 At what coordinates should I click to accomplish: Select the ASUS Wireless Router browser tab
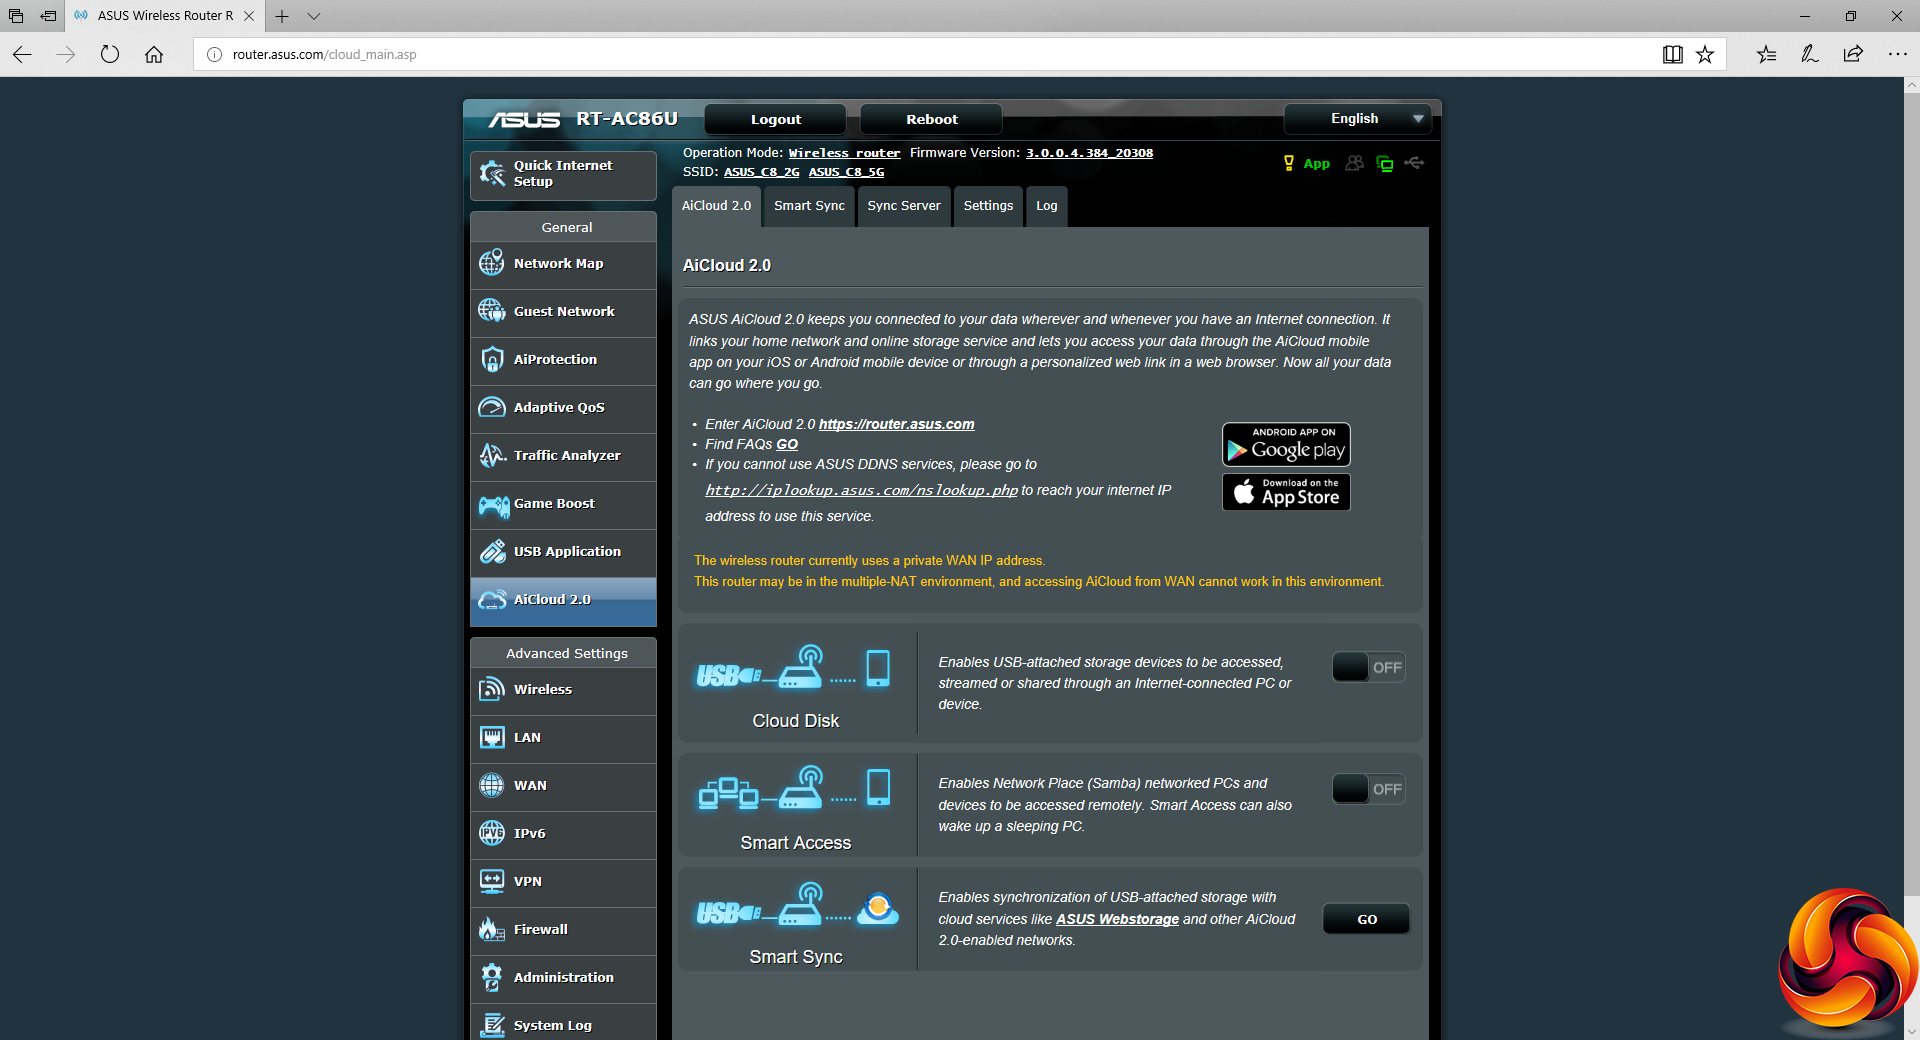(165, 16)
